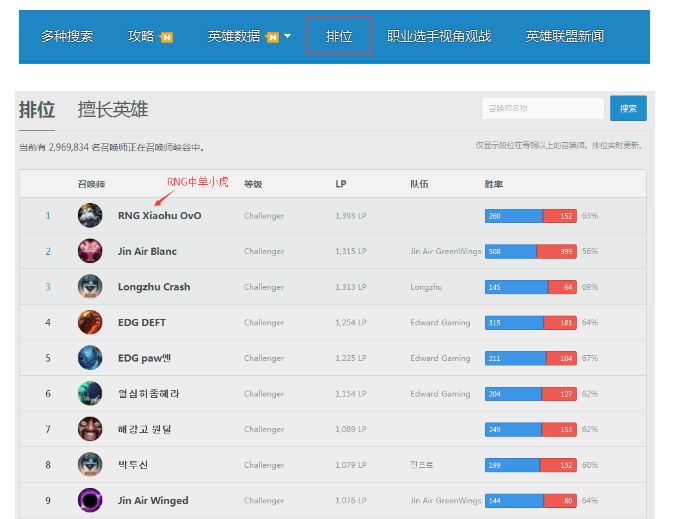Click the blue 搜索 button
The height and width of the screenshot is (519, 673).
(x=628, y=108)
